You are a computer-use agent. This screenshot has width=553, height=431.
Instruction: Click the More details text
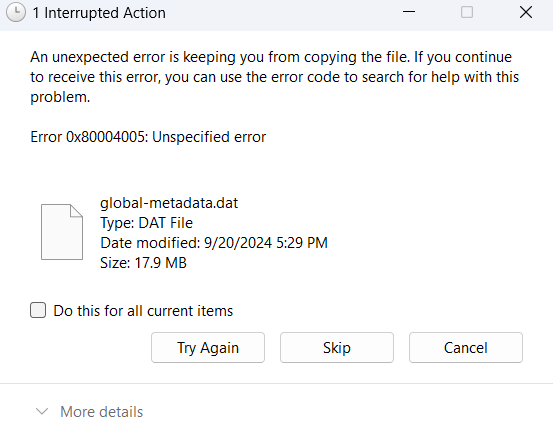coord(102,412)
